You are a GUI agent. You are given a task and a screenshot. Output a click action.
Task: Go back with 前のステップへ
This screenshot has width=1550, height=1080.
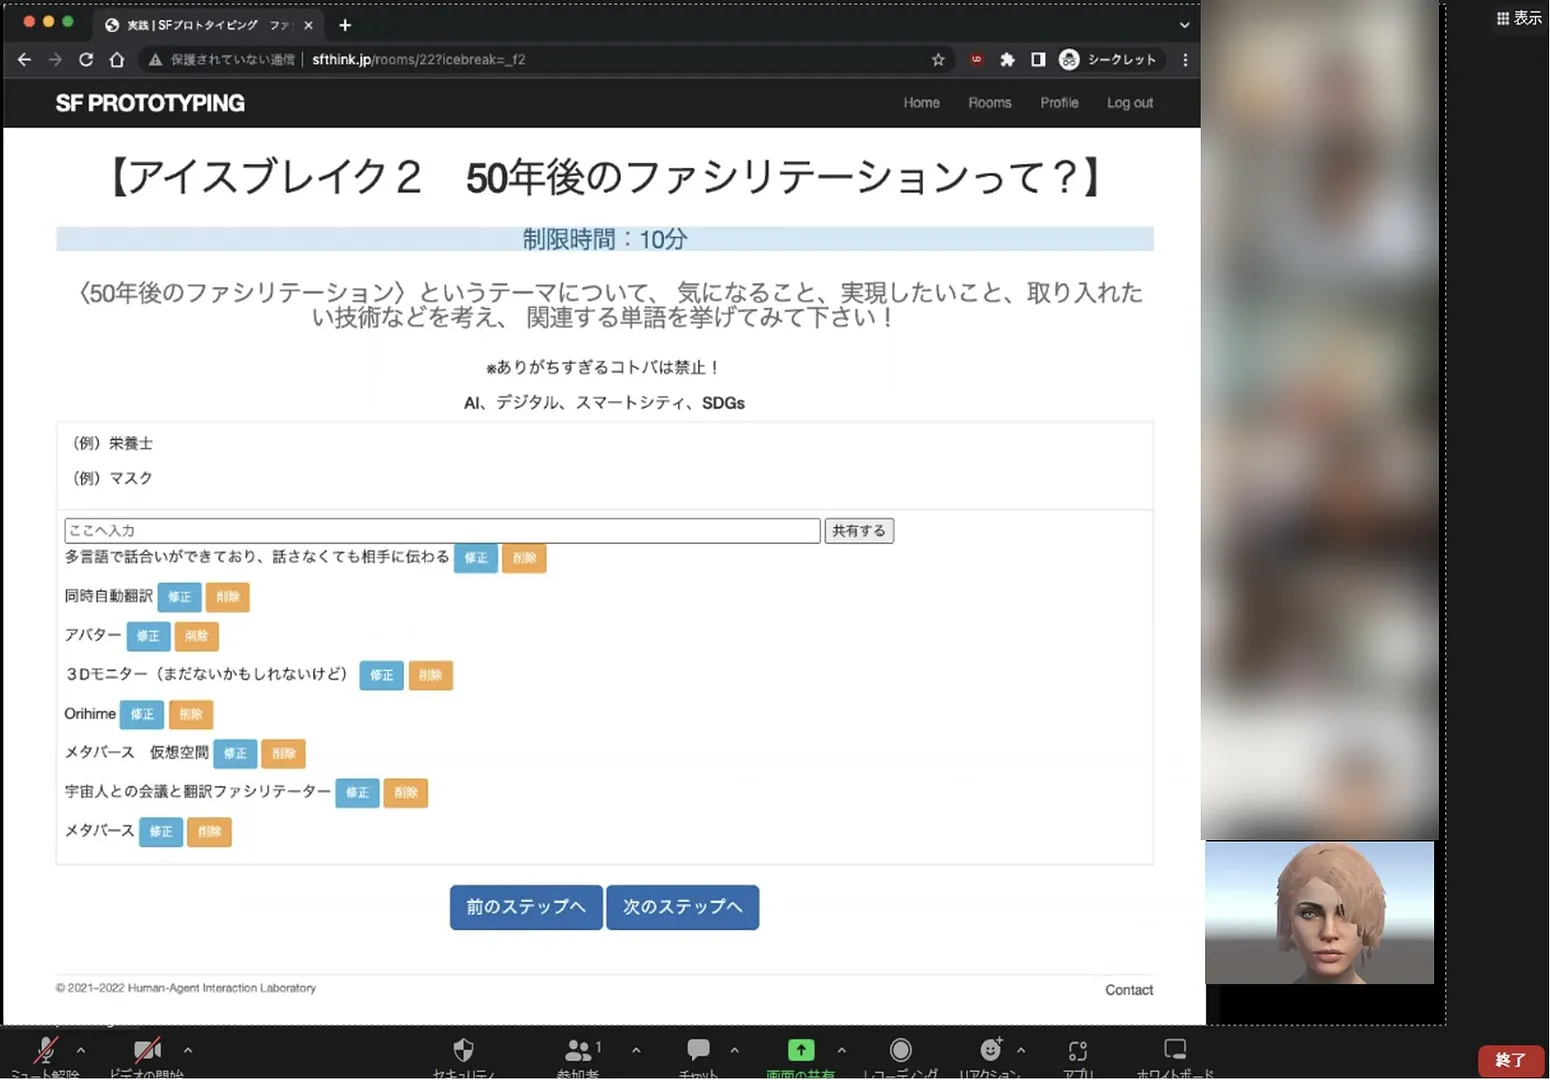[x=526, y=907]
